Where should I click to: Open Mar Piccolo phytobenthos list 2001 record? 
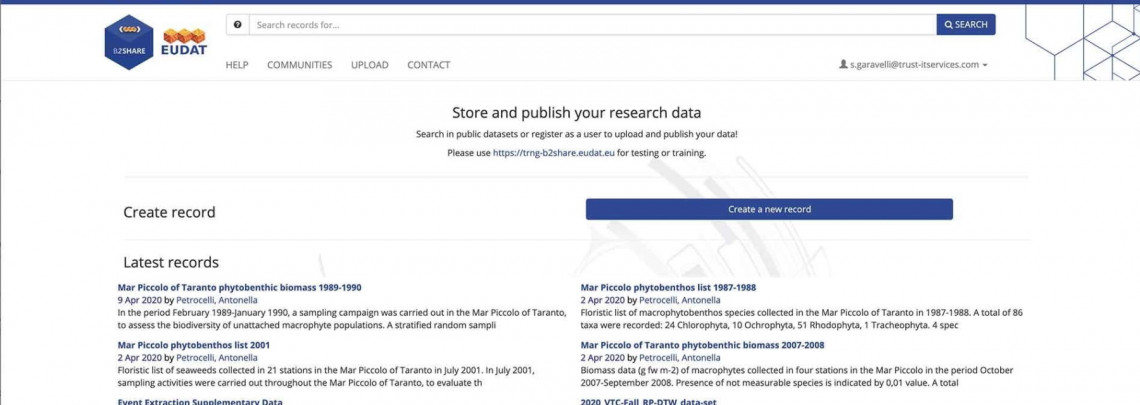pos(193,345)
